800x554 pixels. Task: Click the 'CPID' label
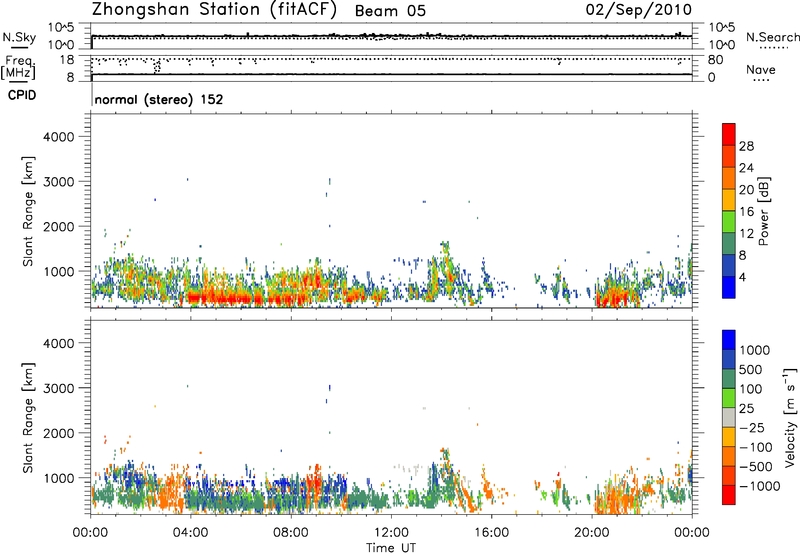pyautogui.click(x=21, y=95)
